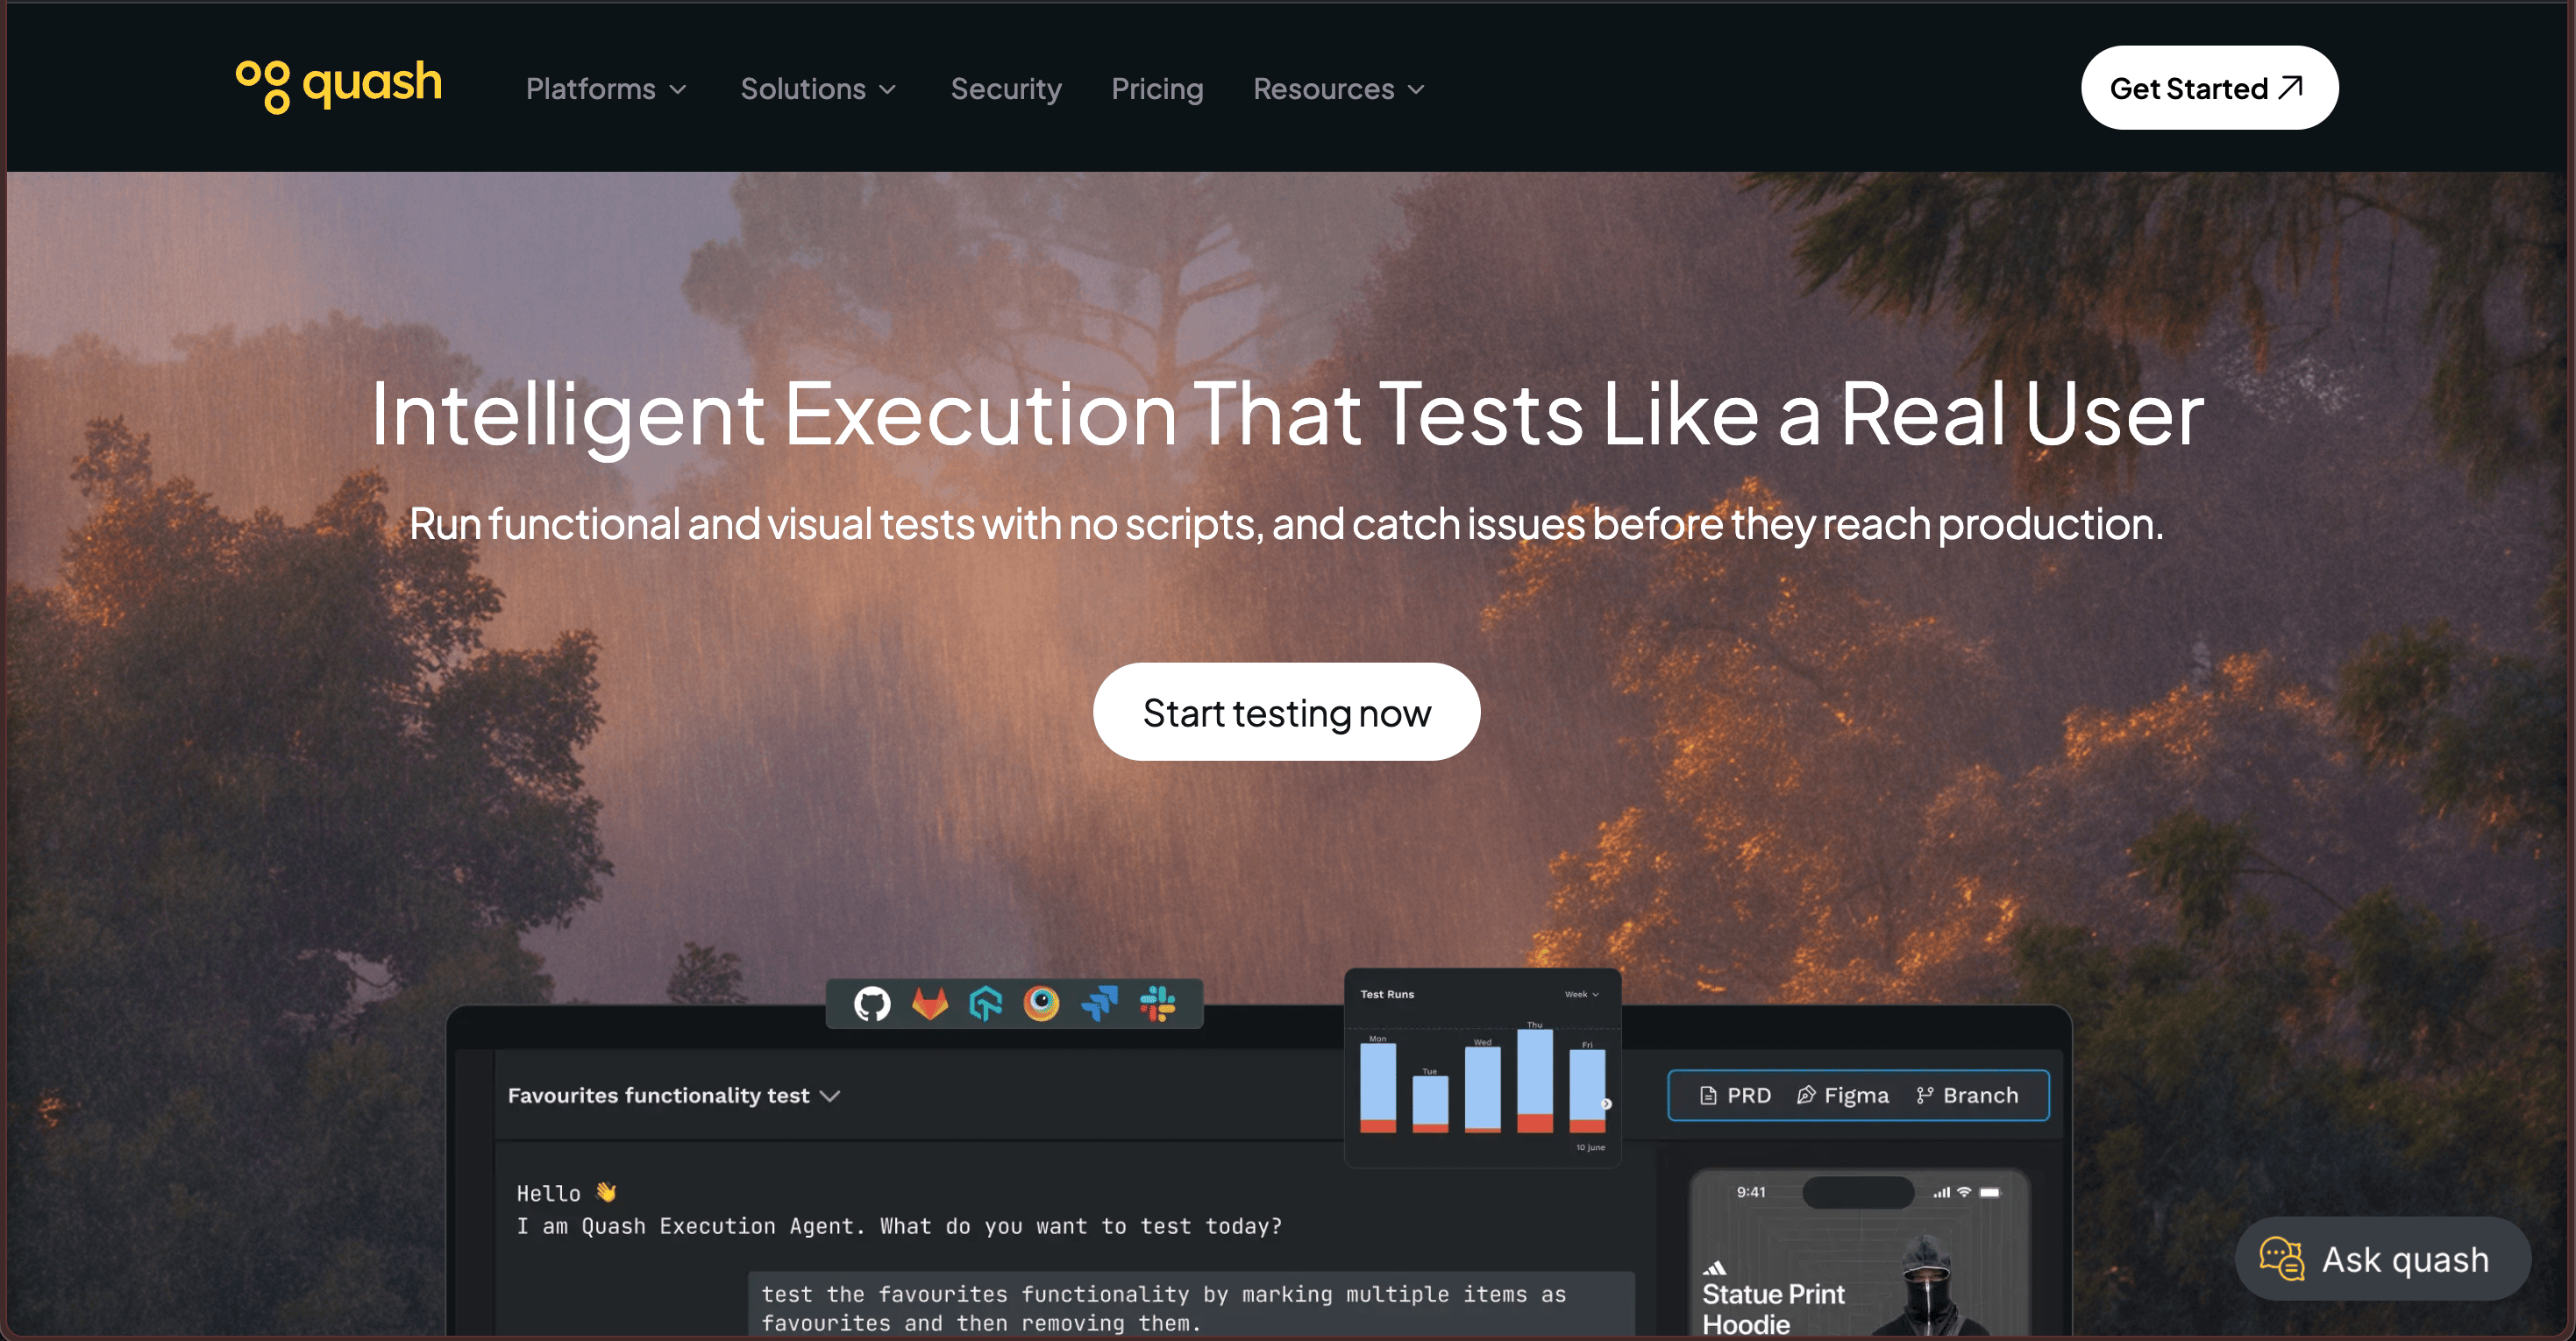Image resolution: width=2576 pixels, height=1341 pixels.
Task: Click the Start testing now button
Action: 1286,712
